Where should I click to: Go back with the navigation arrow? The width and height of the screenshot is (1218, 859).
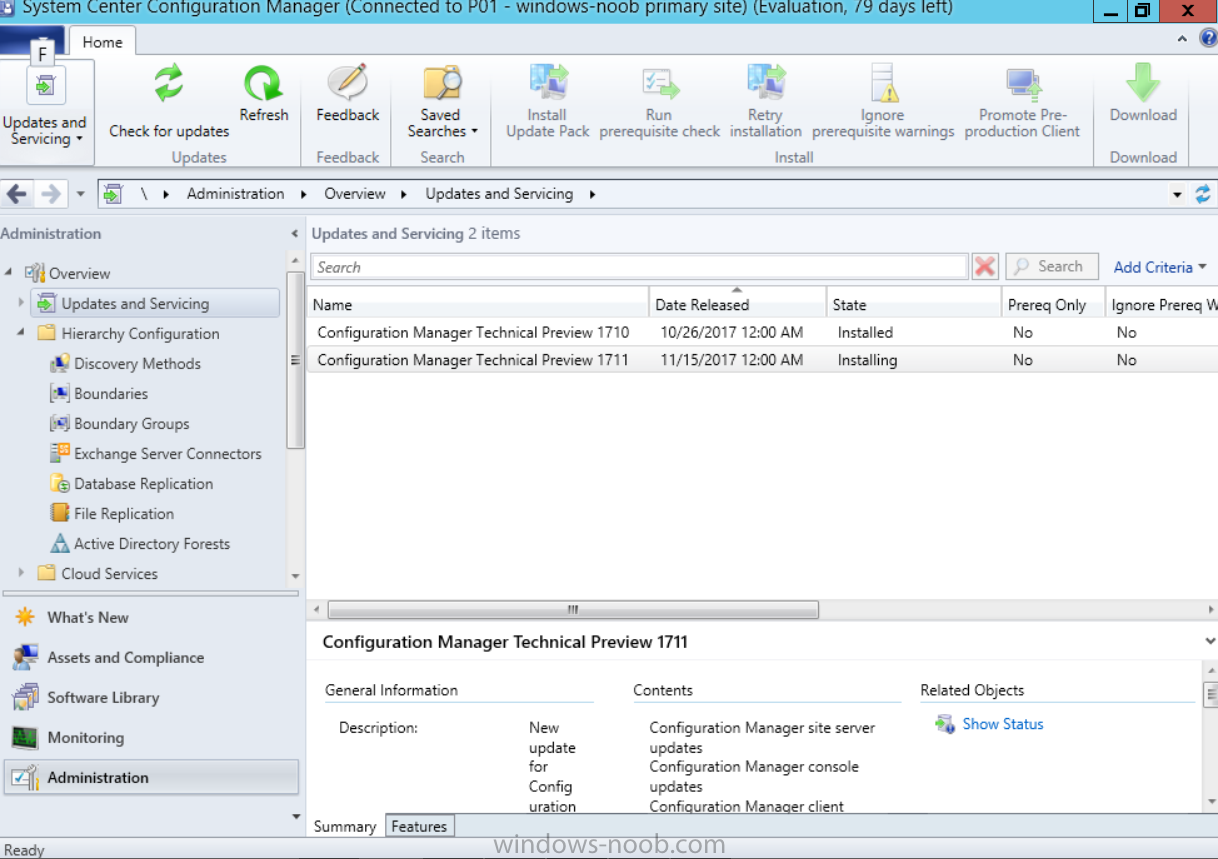tap(17, 194)
